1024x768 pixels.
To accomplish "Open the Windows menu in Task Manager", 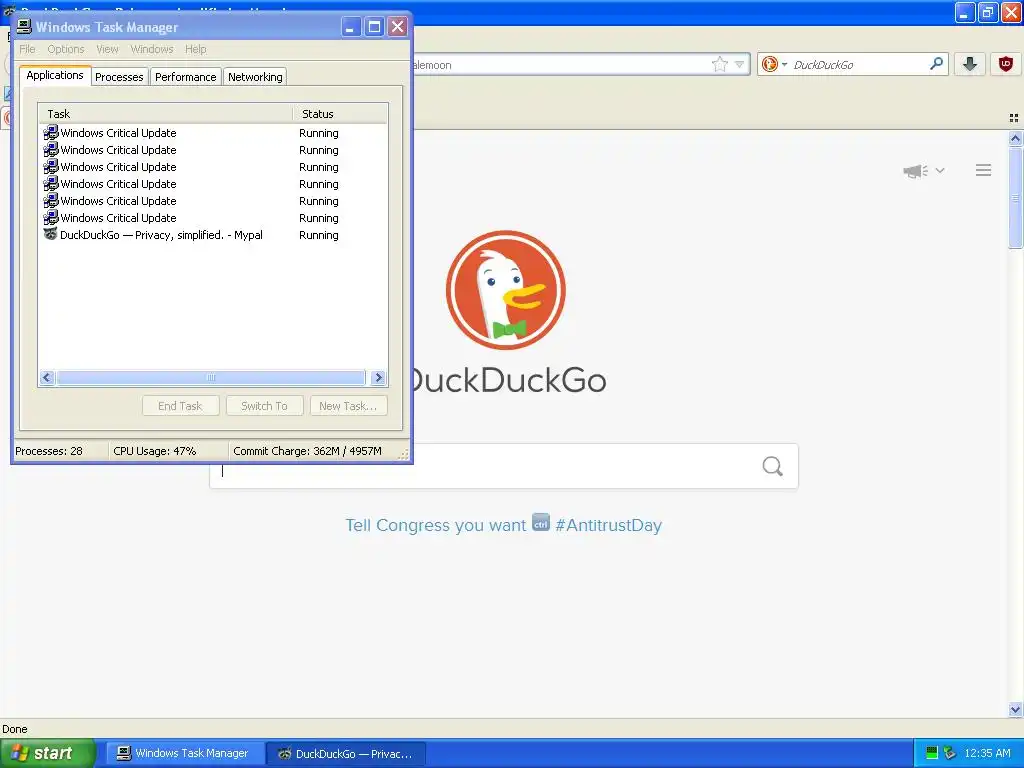I will click(x=152, y=49).
